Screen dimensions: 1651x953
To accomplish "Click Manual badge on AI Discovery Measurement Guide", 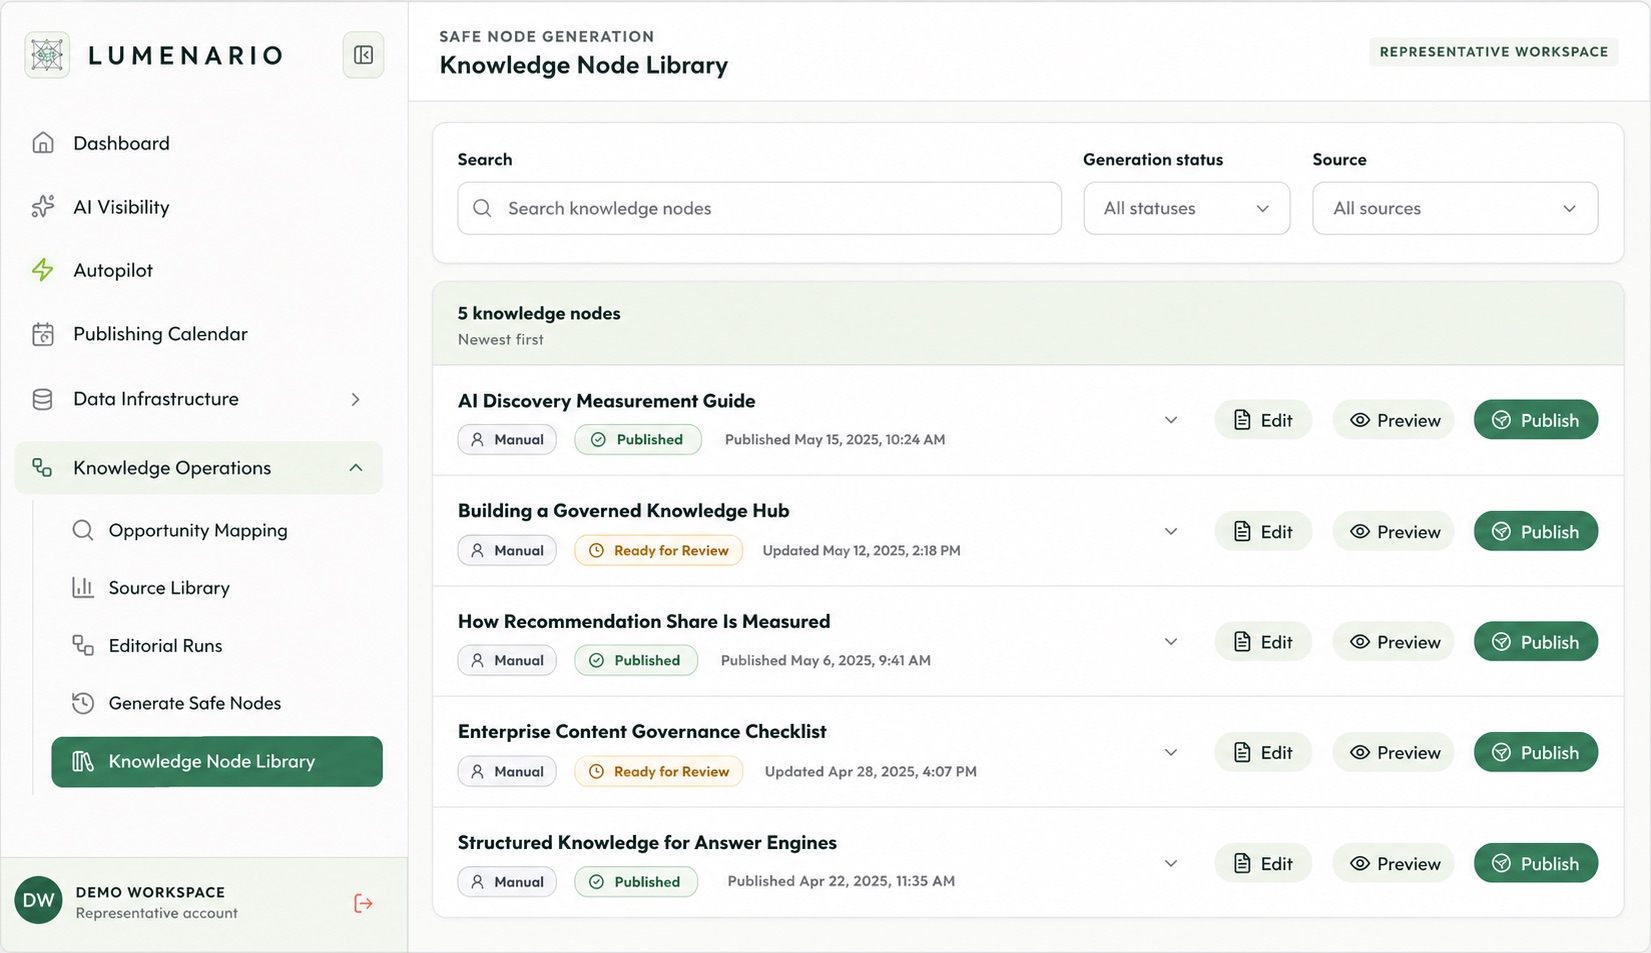I will (507, 439).
